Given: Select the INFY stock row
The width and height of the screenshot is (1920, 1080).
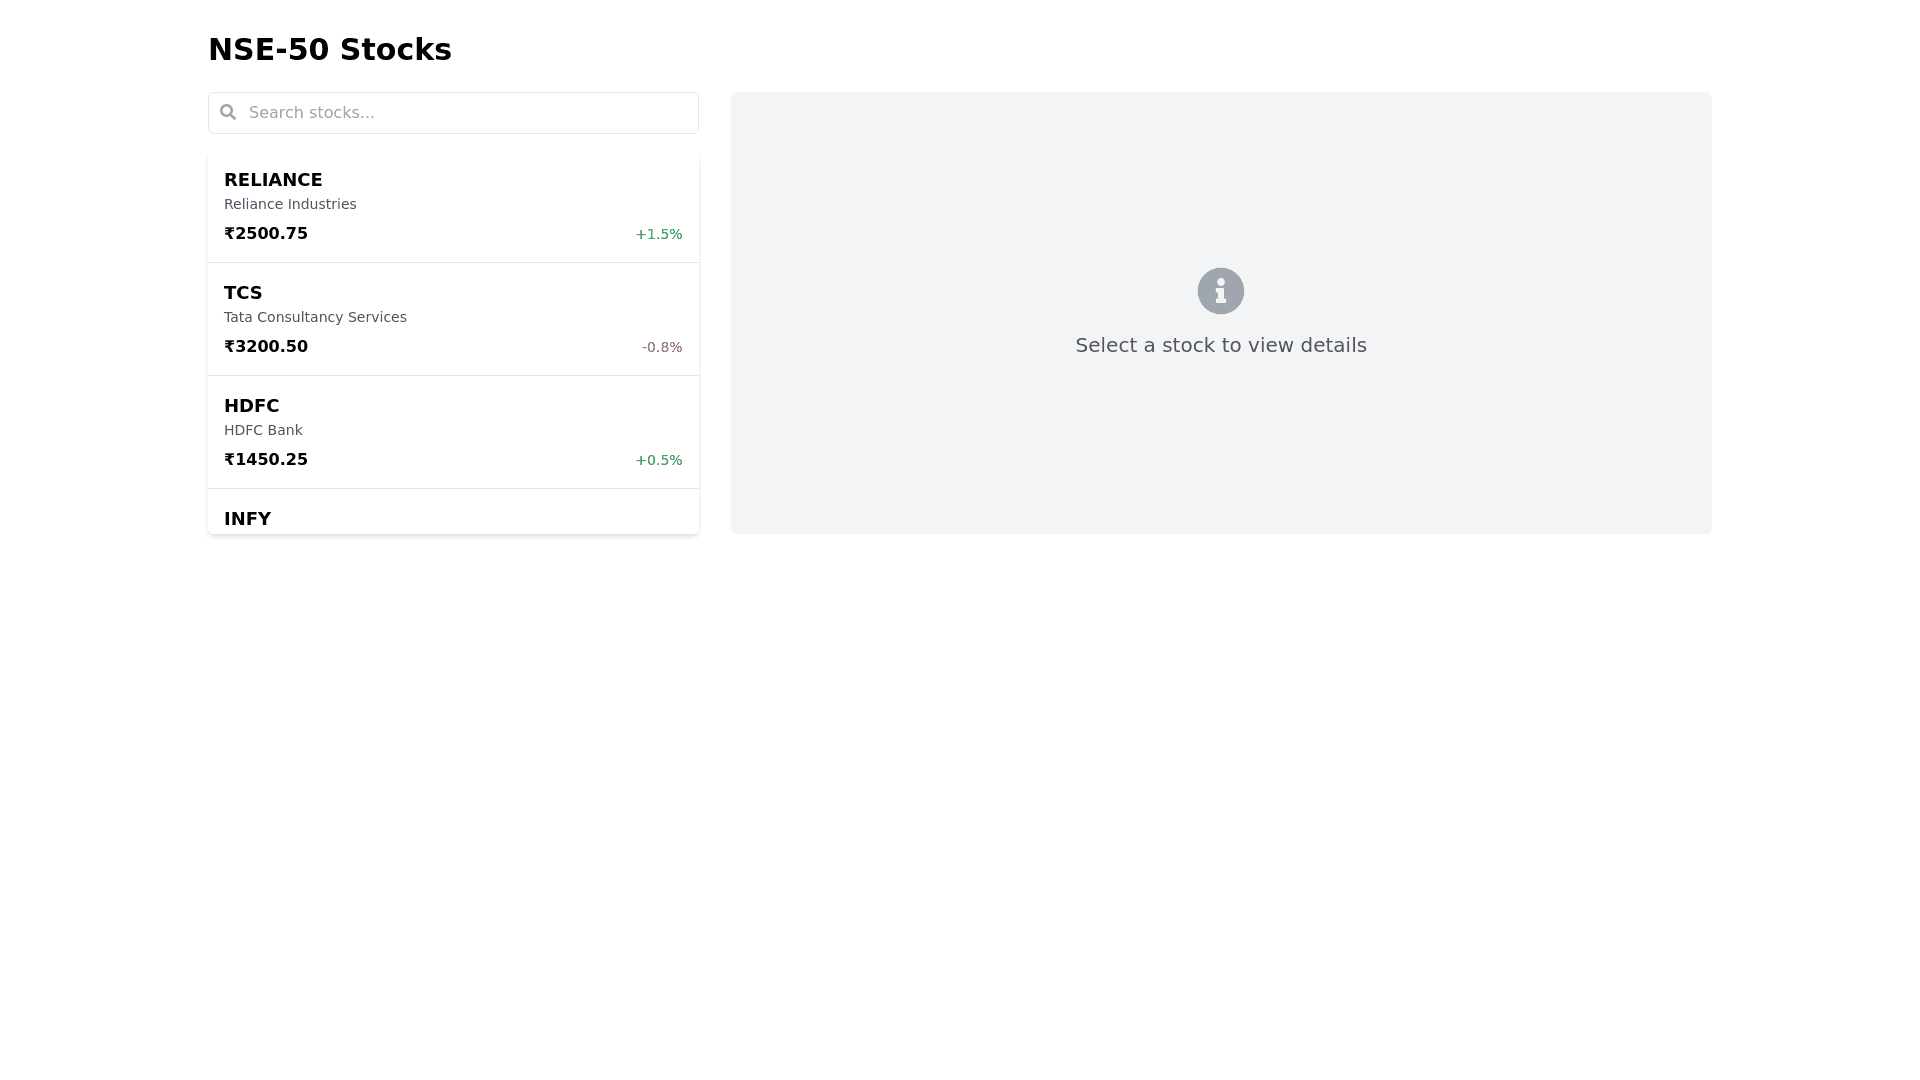Looking at the screenshot, I should tap(452, 518).
